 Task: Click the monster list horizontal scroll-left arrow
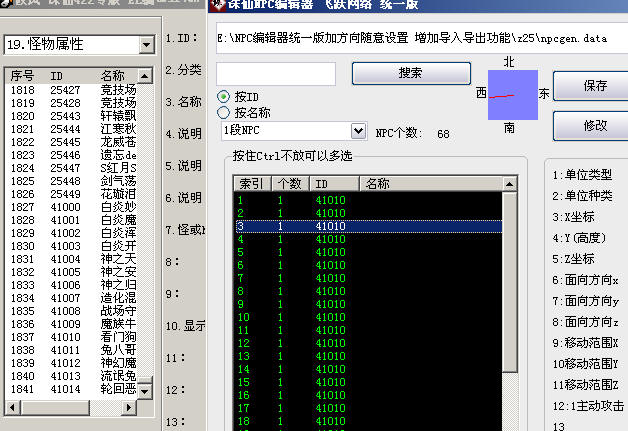point(11,406)
